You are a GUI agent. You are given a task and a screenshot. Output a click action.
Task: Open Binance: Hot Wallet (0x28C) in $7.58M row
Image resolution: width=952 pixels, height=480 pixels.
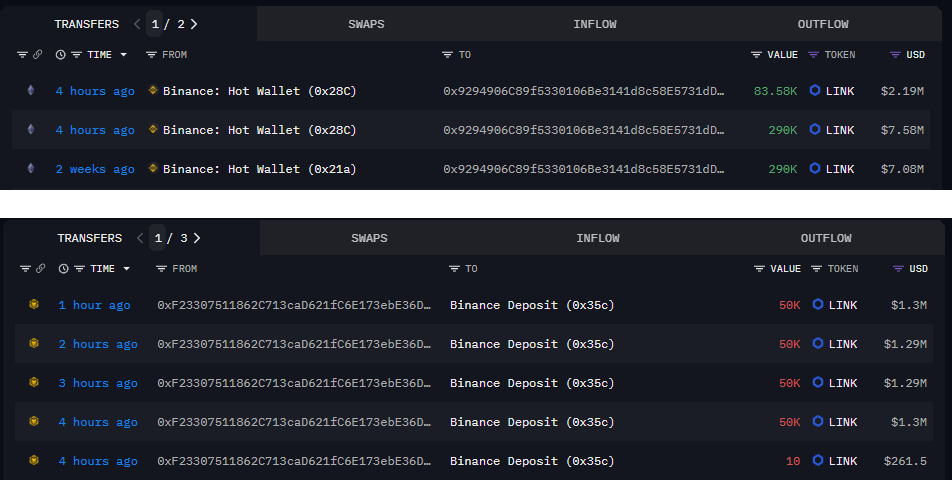pos(259,130)
